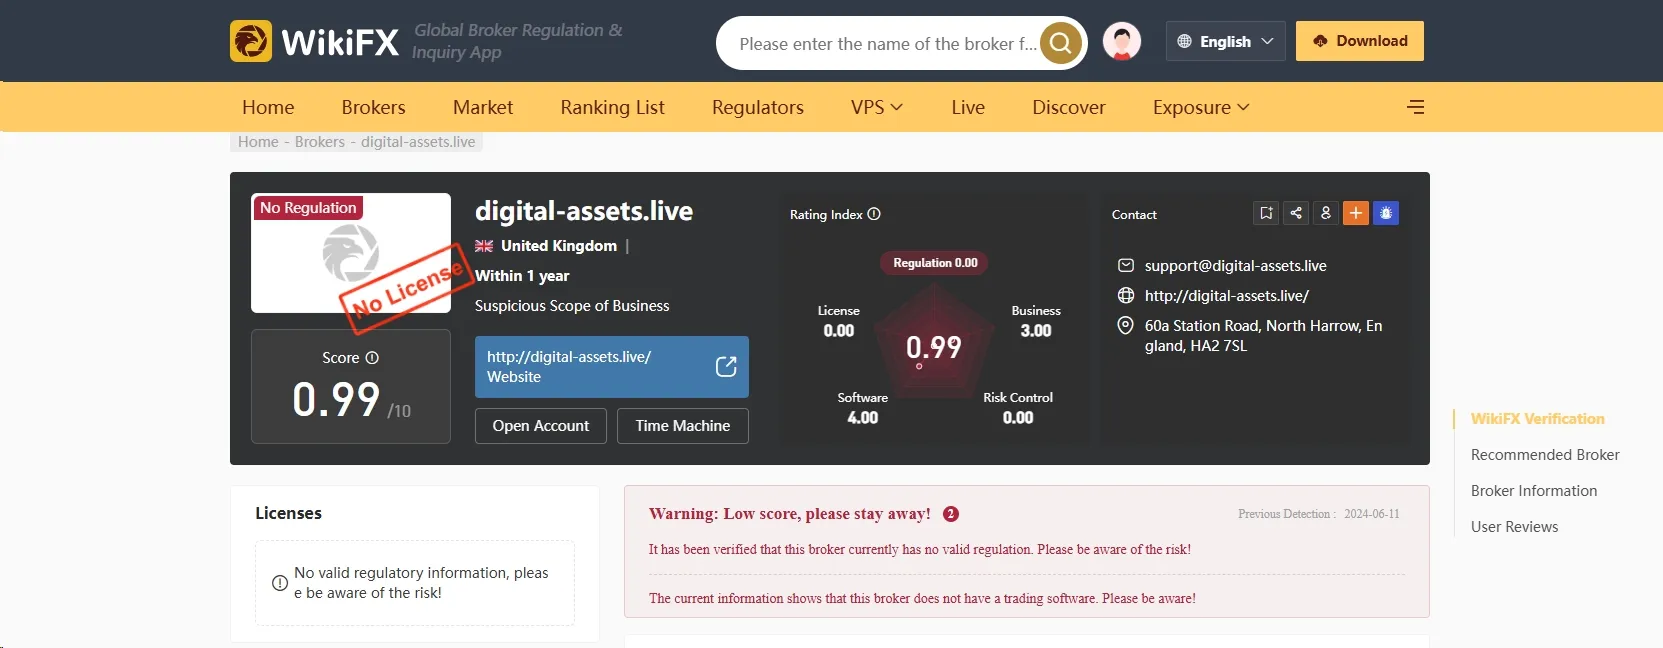
Task: Open the Discover menu item
Action: (x=1069, y=107)
